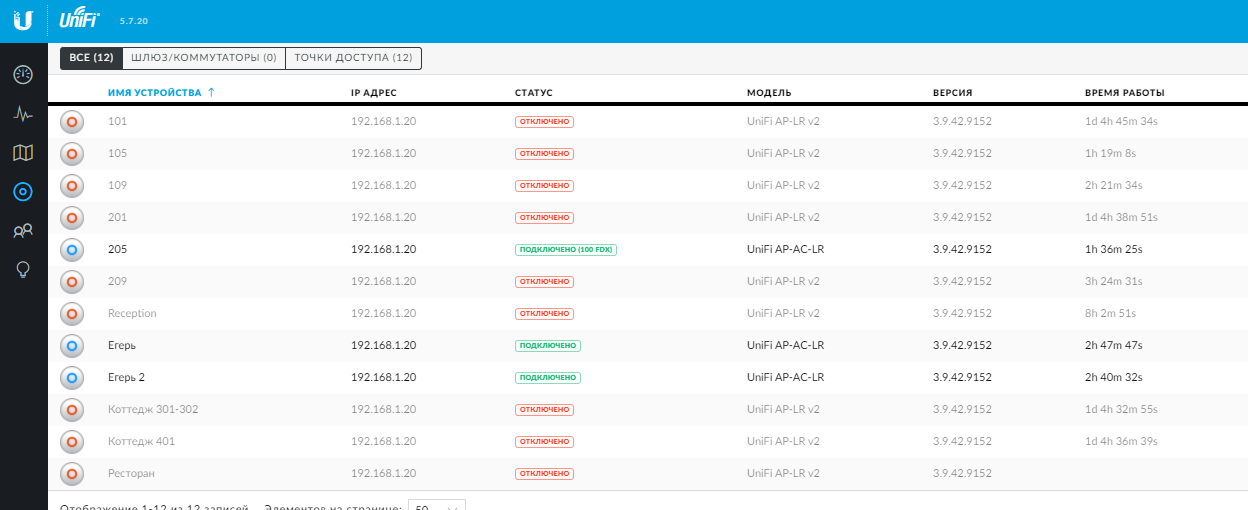The height and width of the screenshot is (510, 1248).
Task: Sort by СТАТУС column header
Action: 533,93
